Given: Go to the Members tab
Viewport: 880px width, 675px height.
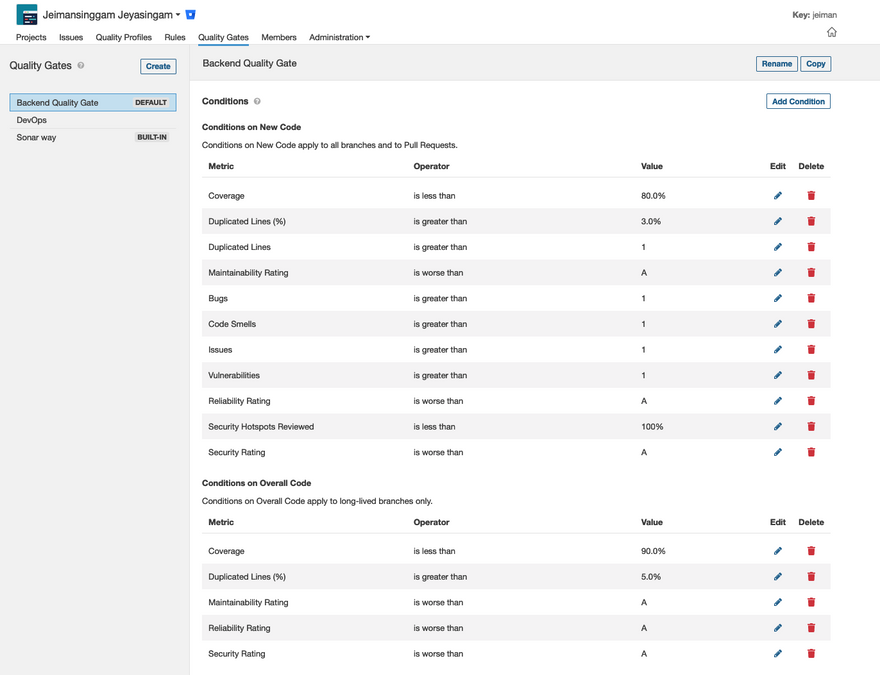Looking at the screenshot, I should [x=278, y=37].
